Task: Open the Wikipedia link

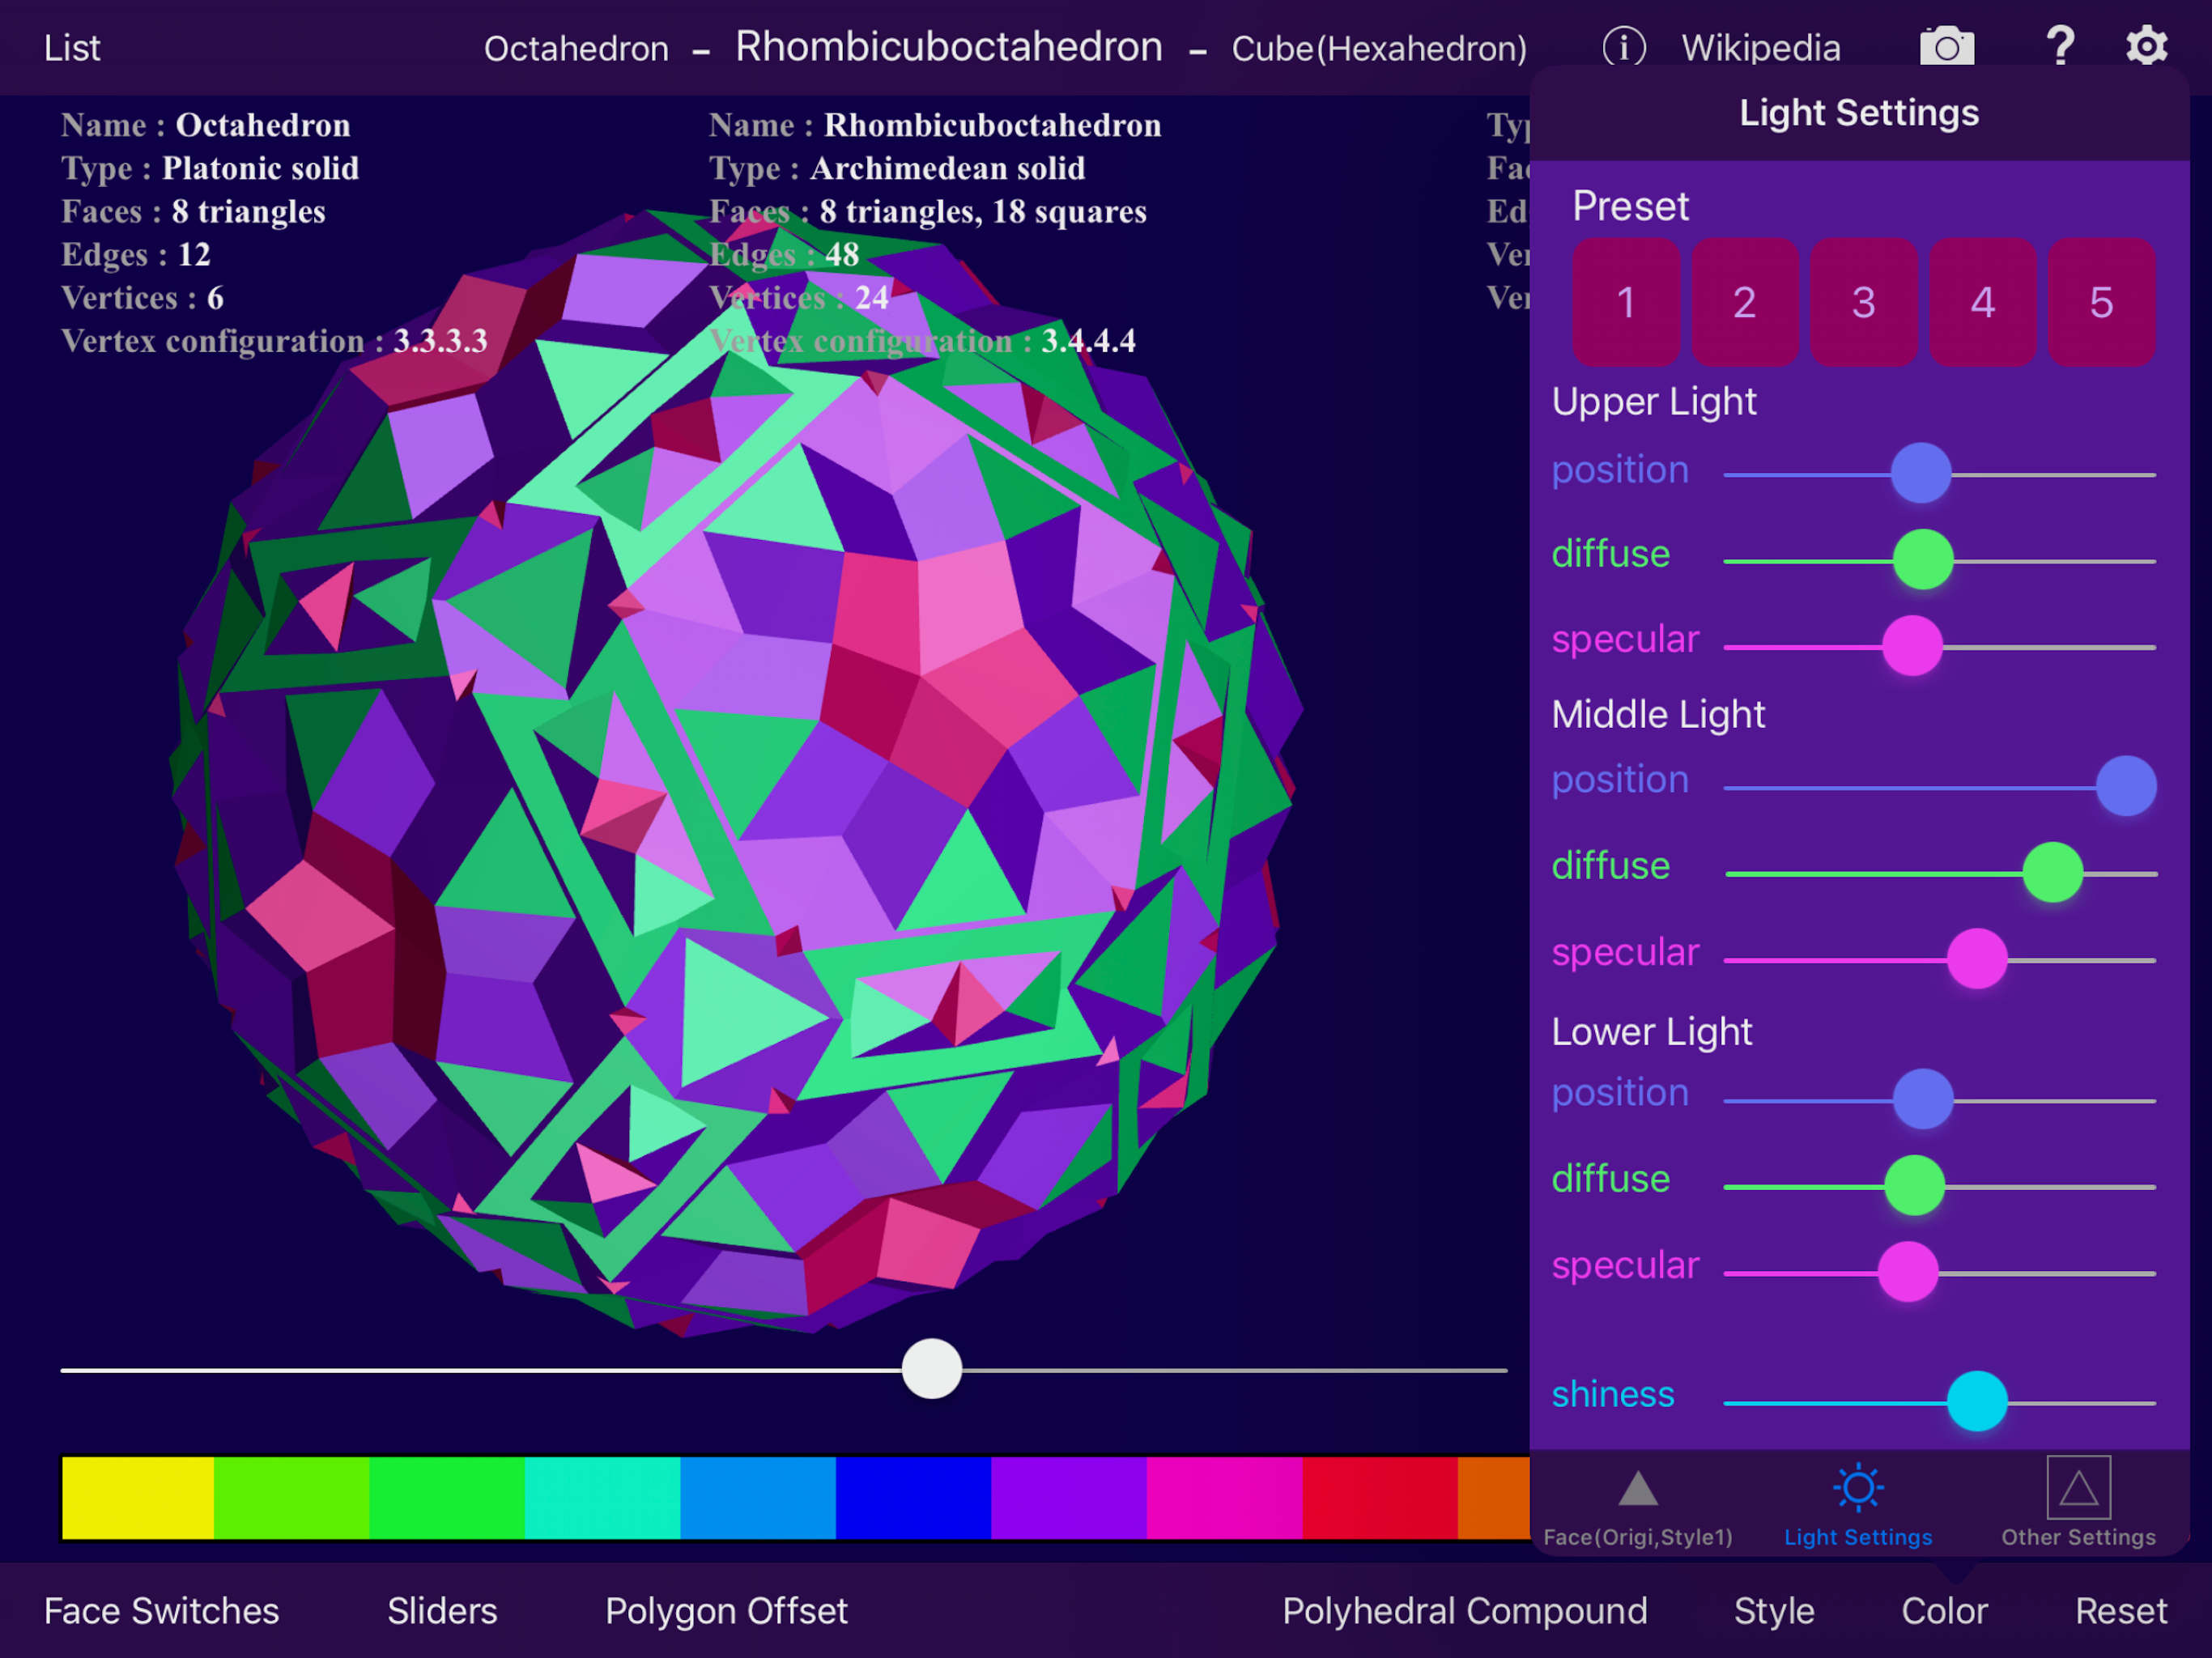Action: tap(1760, 48)
